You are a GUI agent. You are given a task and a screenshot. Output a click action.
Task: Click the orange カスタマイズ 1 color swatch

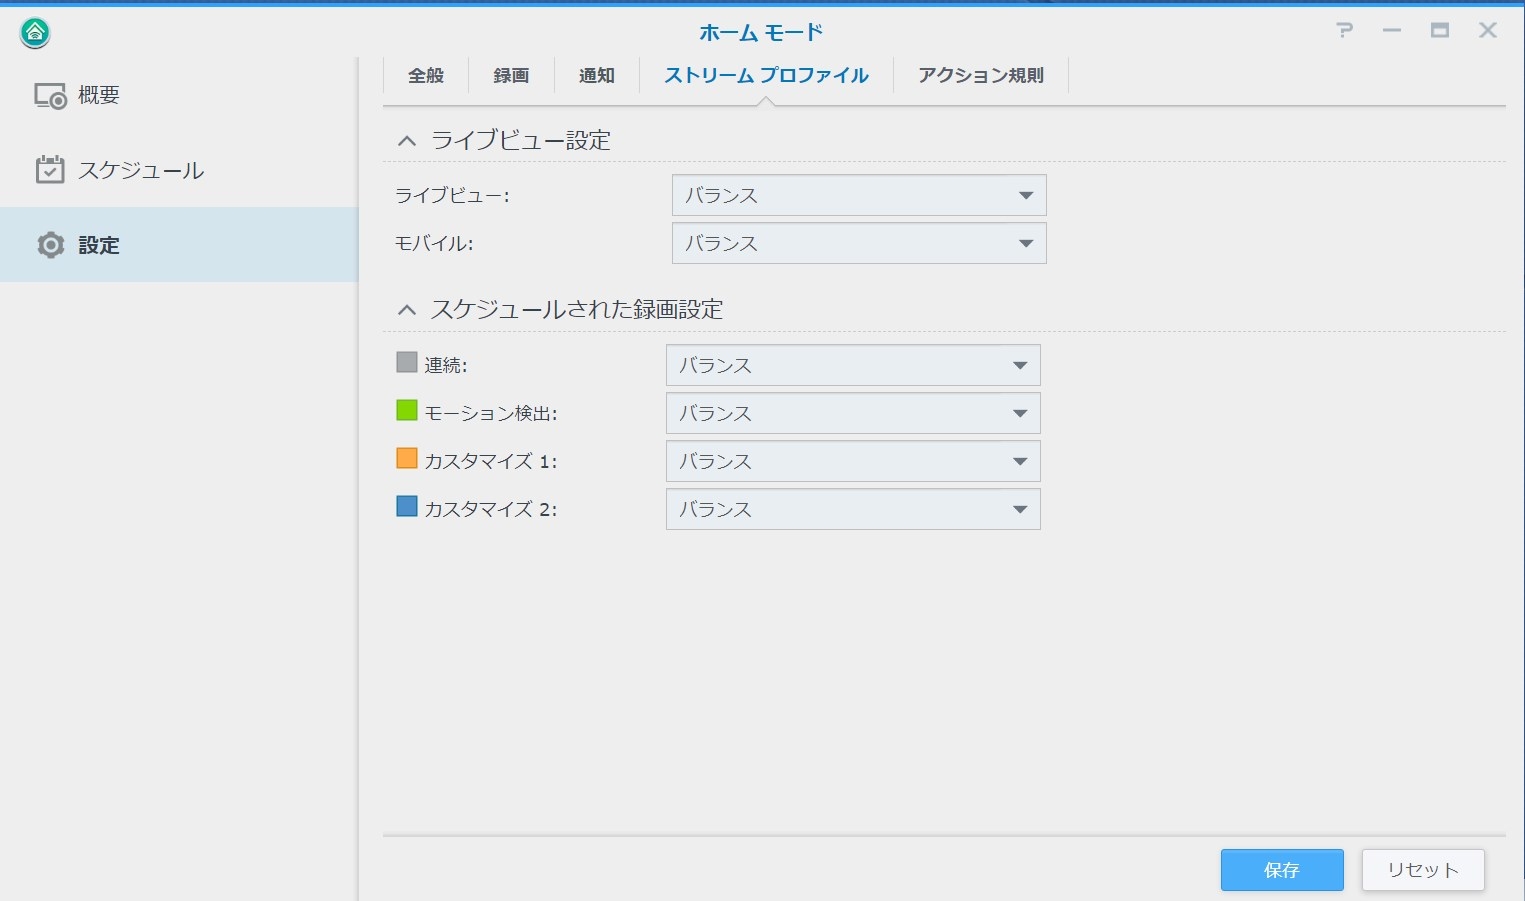point(407,459)
